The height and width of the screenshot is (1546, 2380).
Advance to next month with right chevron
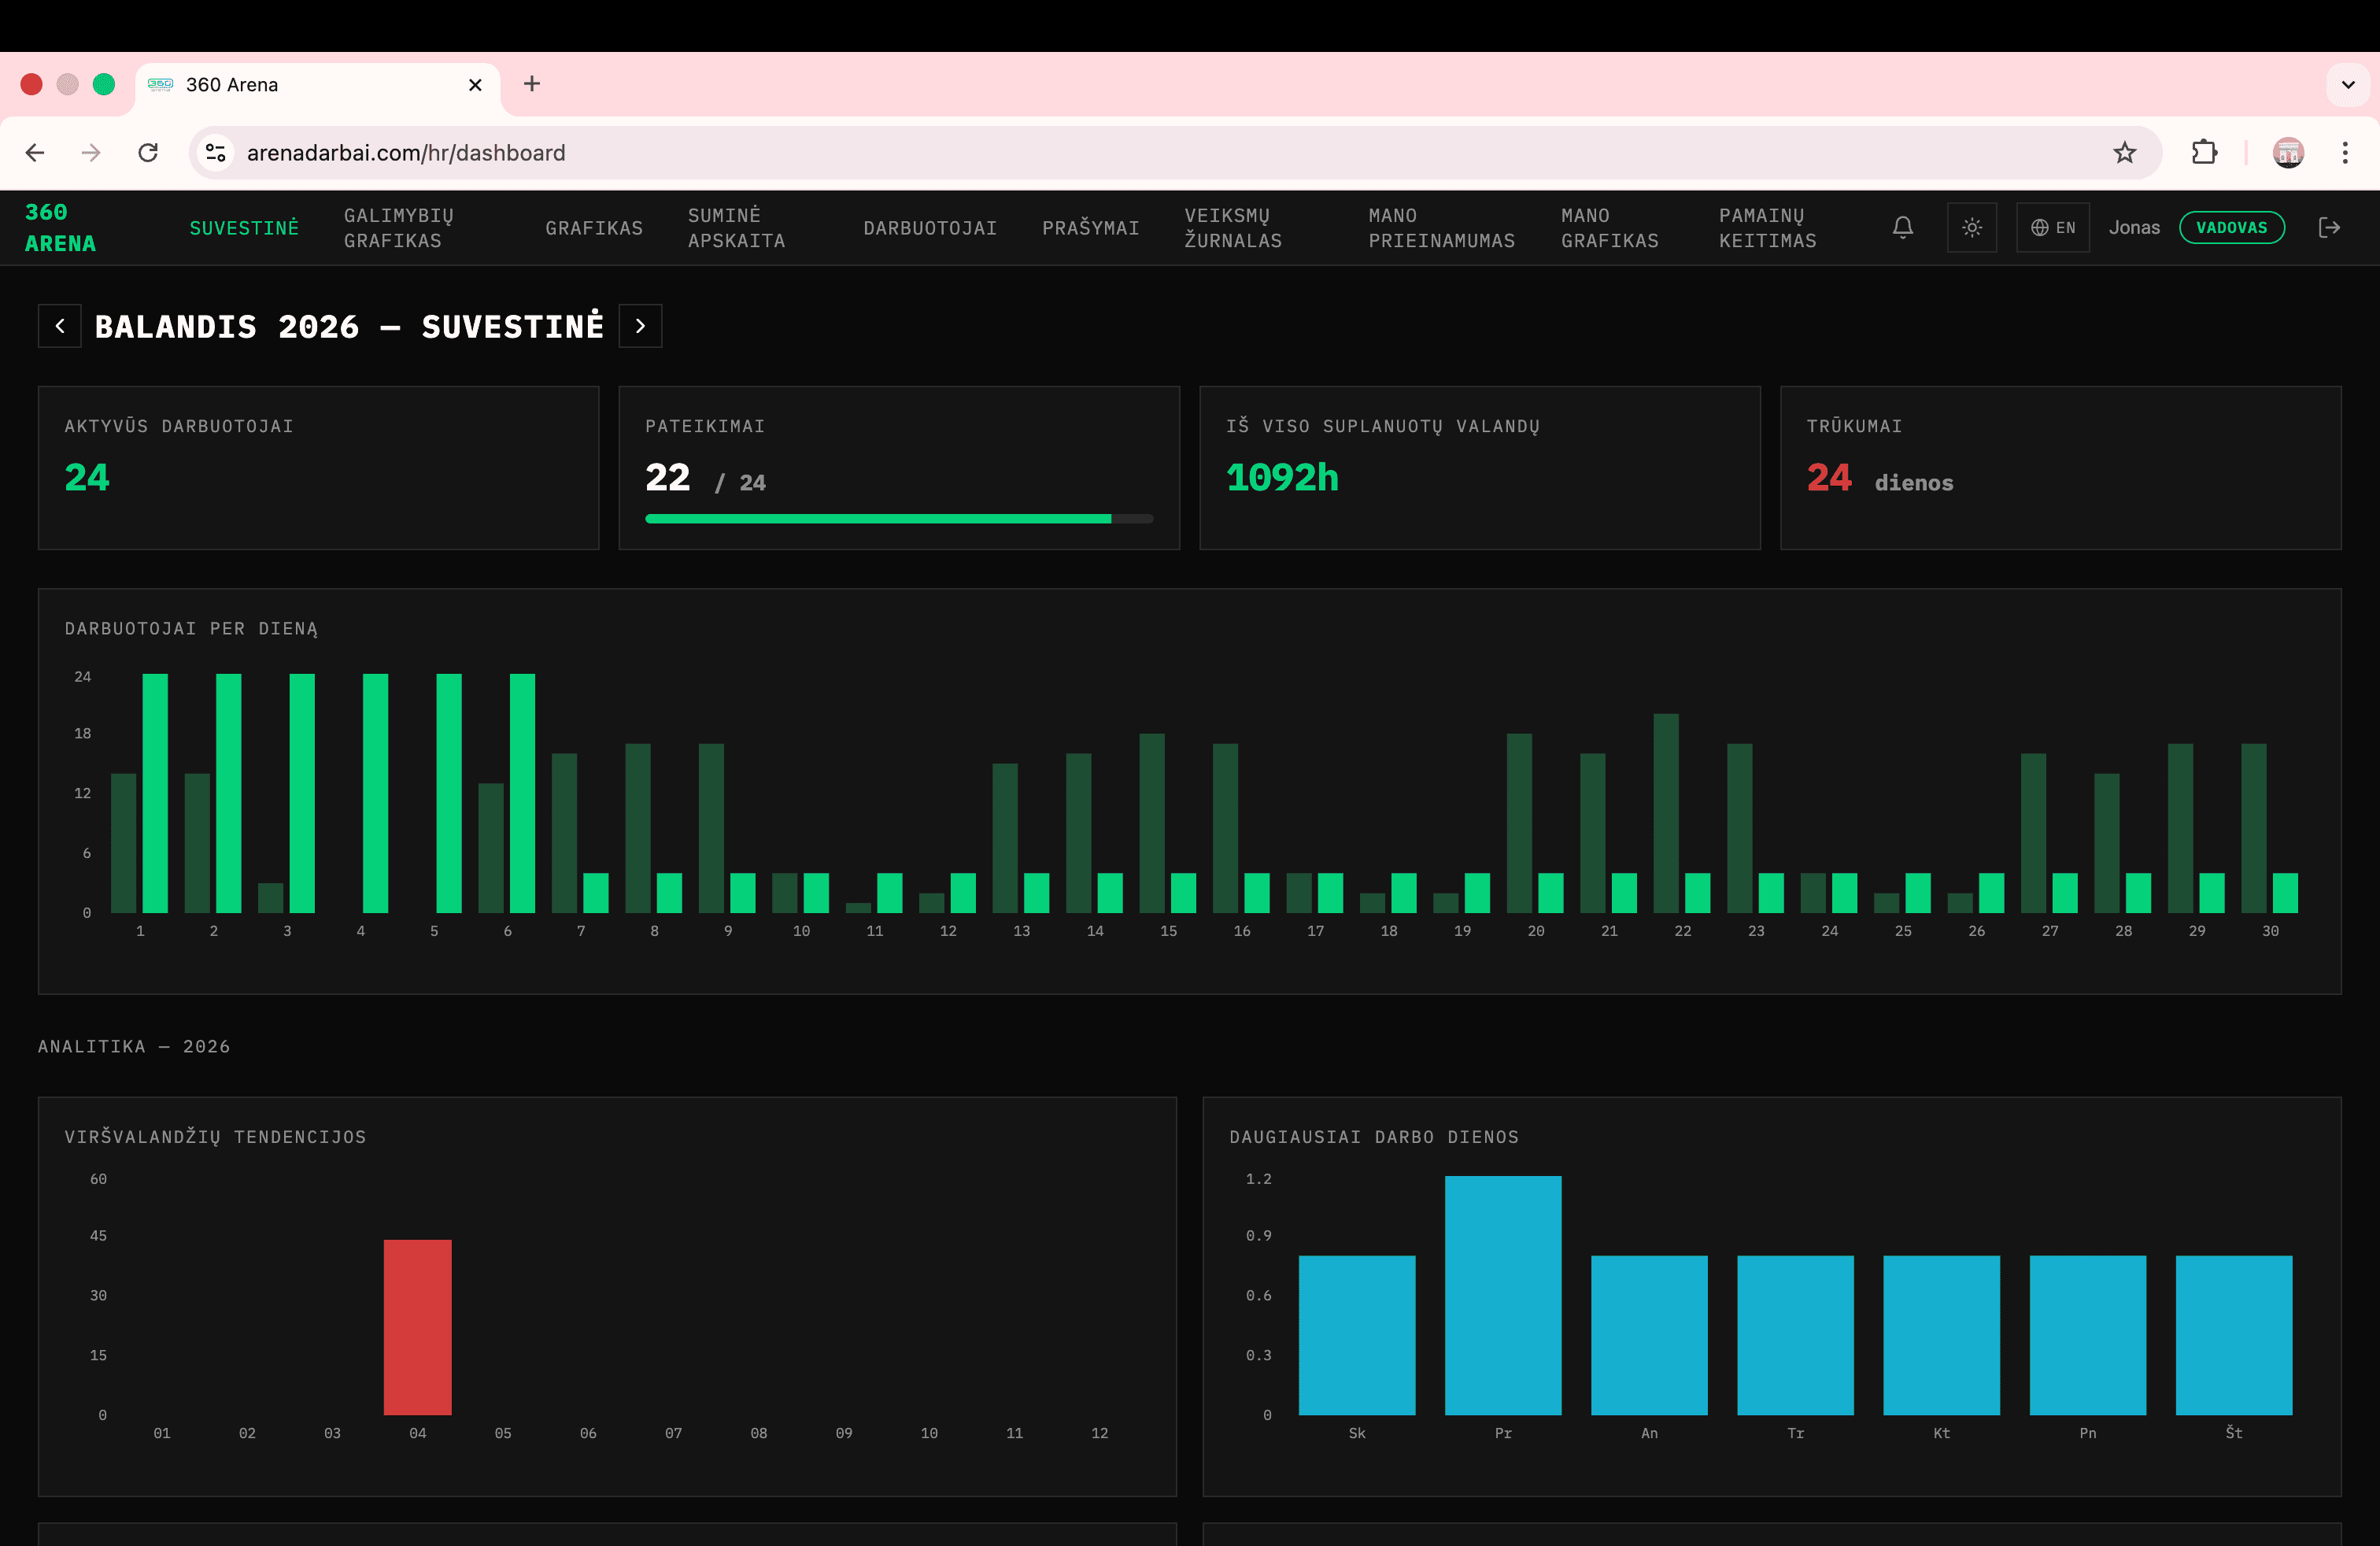point(640,325)
